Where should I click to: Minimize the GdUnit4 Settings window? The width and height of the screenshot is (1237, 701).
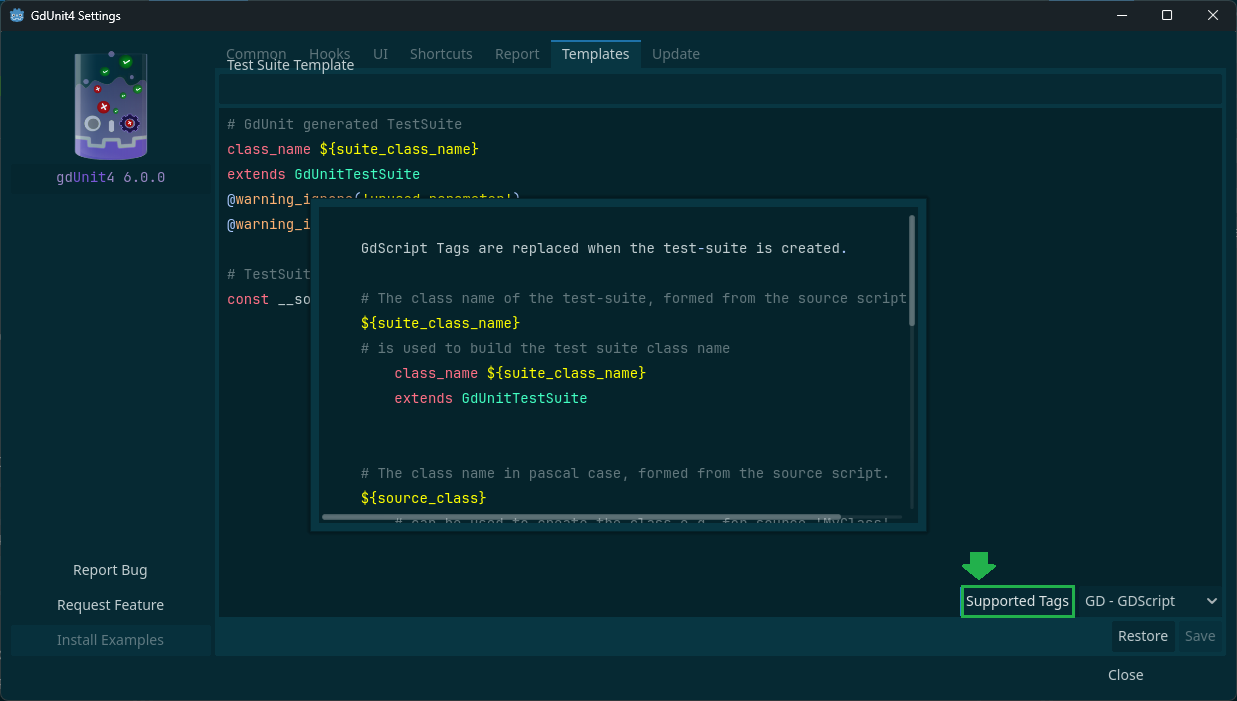pyautogui.click(x=1120, y=15)
